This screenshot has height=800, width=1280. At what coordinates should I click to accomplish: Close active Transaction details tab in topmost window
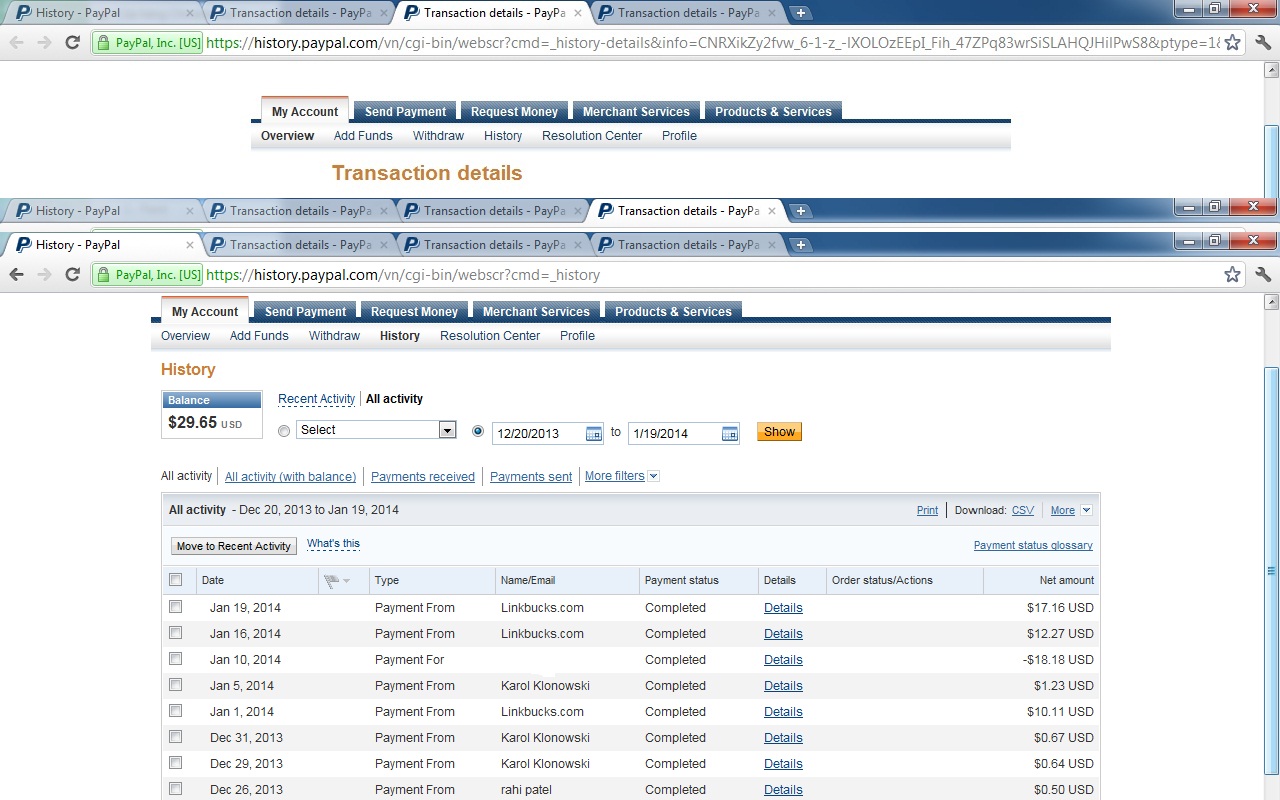click(578, 13)
